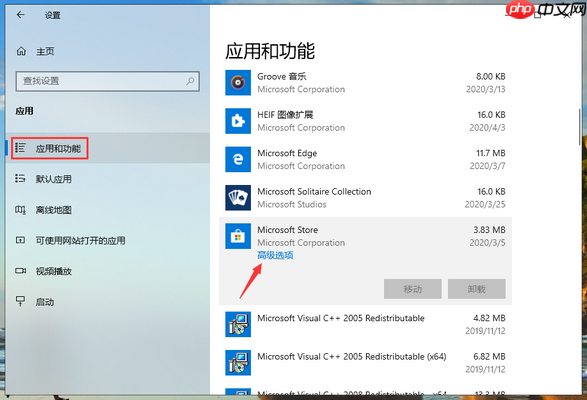Select the HEIF 图像扩展 app icon
This screenshot has height=400, width=587.
pyautogui.click(x=238, y=121)
